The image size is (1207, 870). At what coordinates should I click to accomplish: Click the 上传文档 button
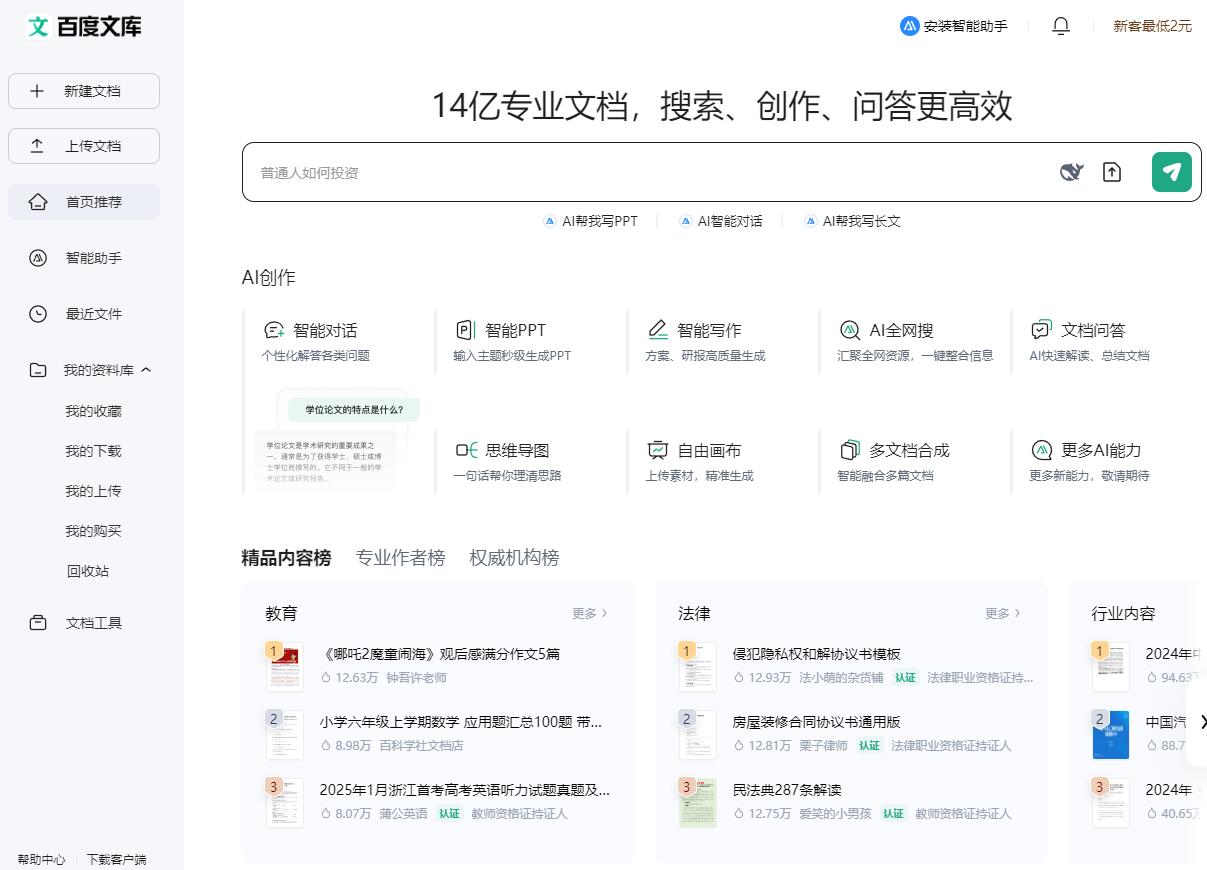[84, 146]
